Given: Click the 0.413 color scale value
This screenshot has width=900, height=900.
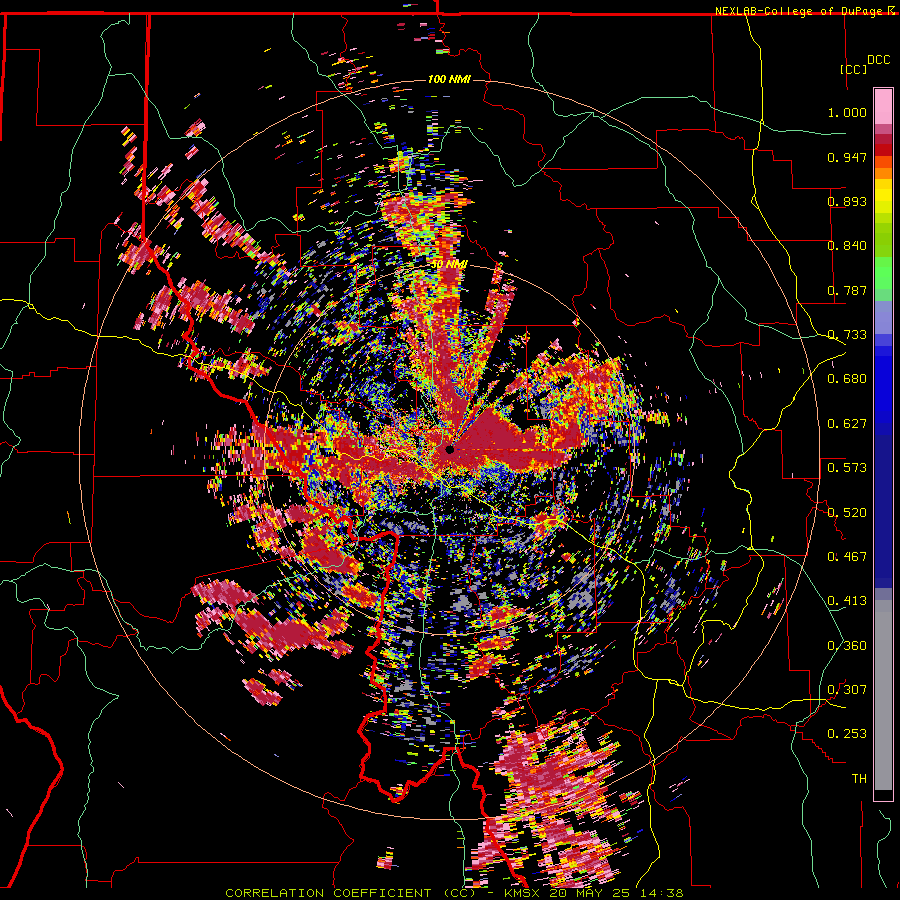Looking at the screenshot, I should point(847,601).
